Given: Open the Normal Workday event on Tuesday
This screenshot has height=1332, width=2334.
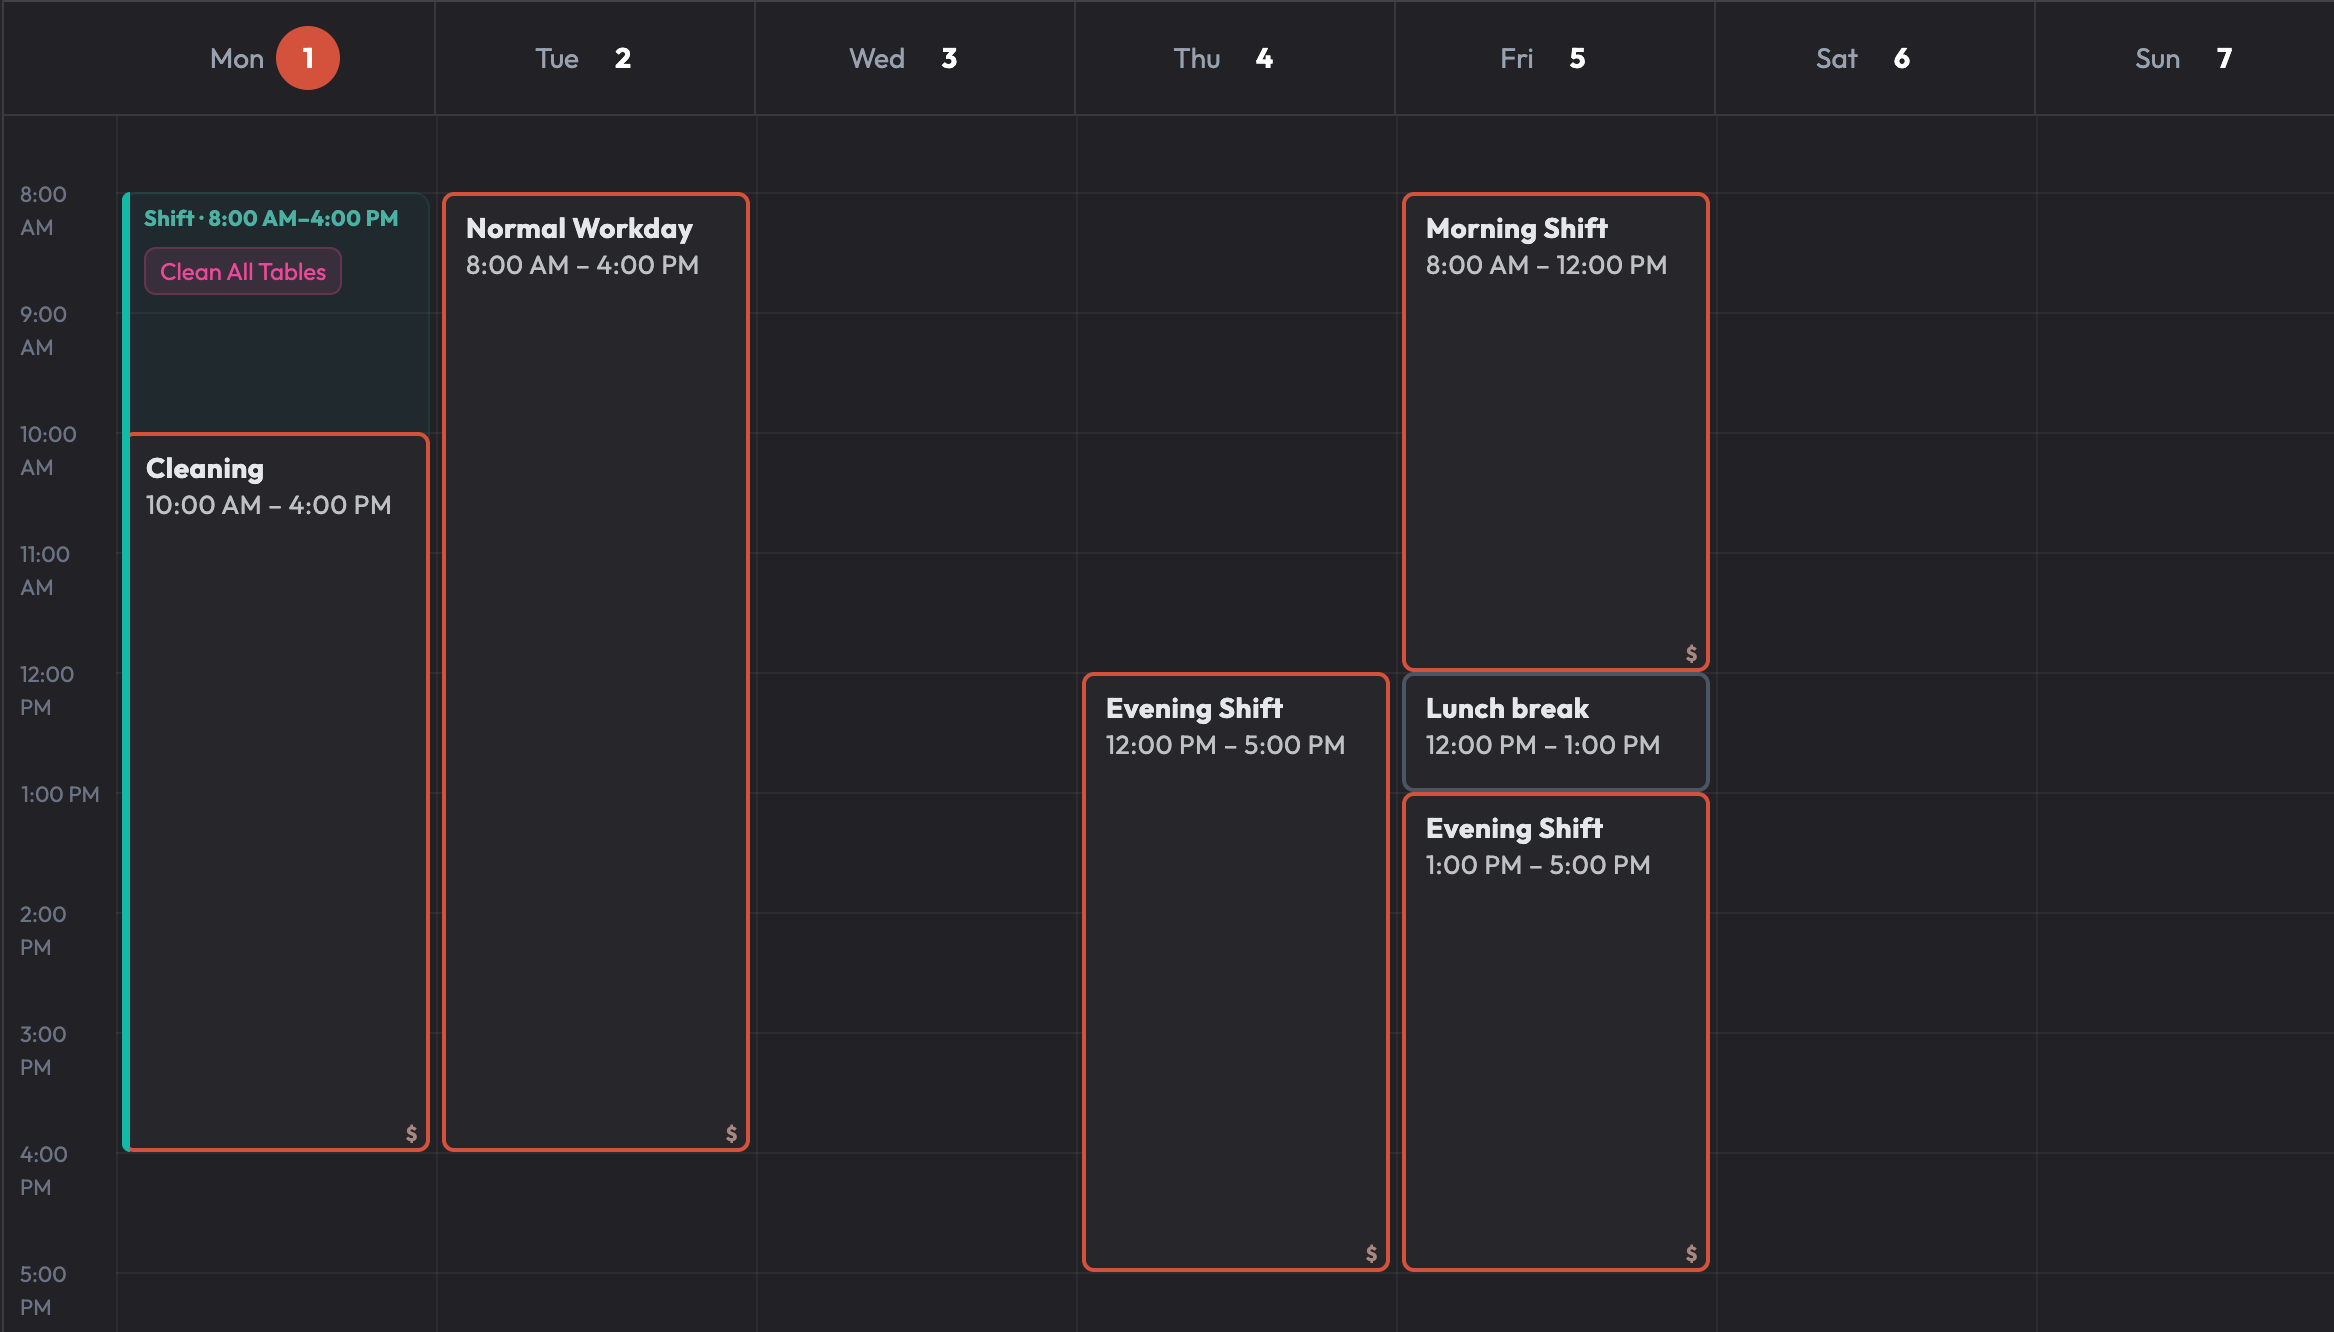Looking at the screenshot, I should click(596, 672).
